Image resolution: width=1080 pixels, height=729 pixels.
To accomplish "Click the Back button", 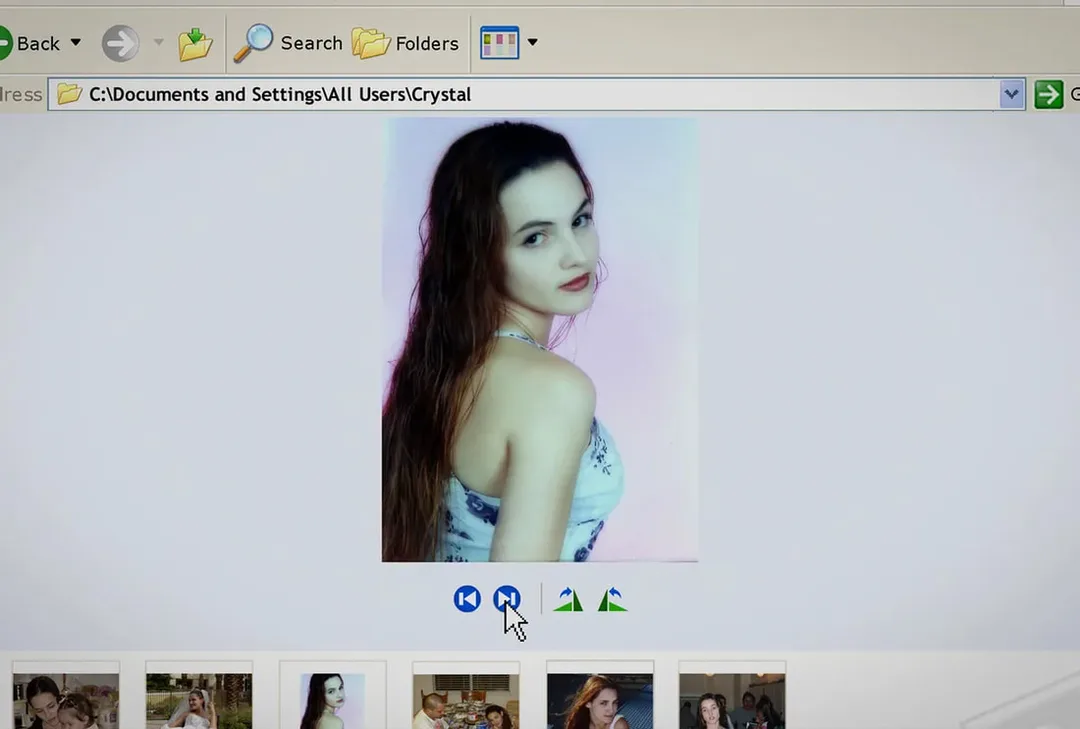I will [29, 43].
